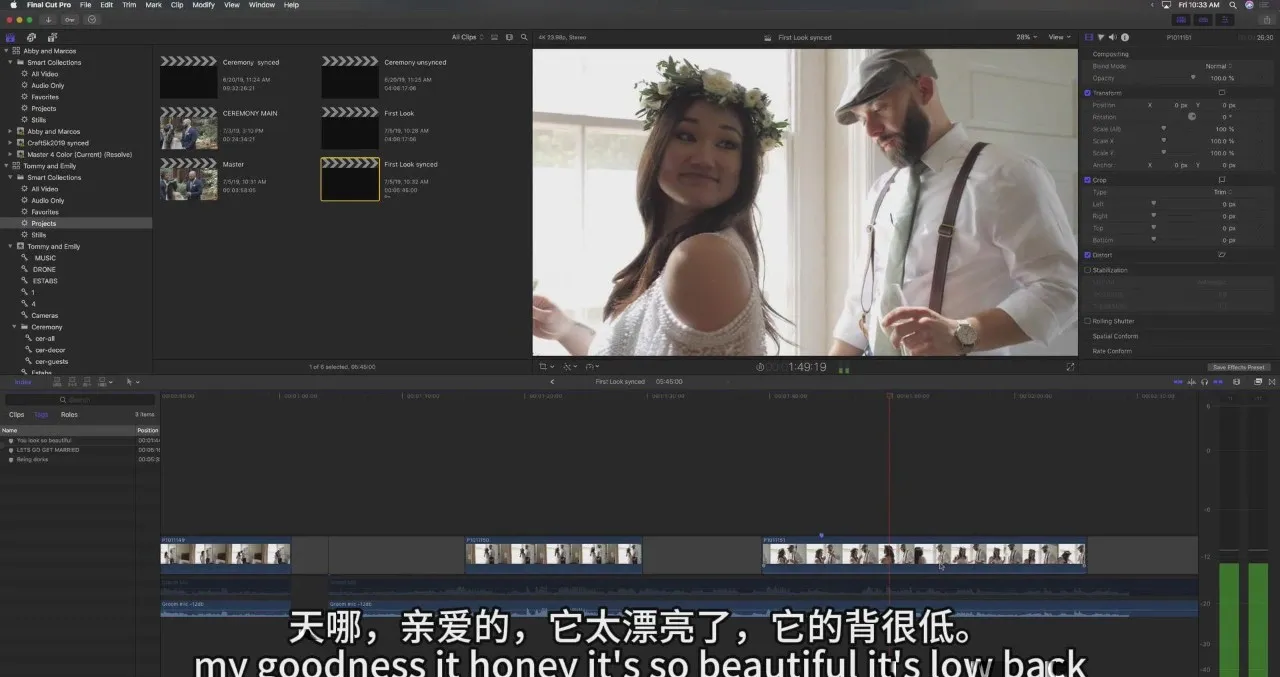Select 'You look so beautiful' marker row
This screenshot has width=1280, height=677.
tap(80, 441)
